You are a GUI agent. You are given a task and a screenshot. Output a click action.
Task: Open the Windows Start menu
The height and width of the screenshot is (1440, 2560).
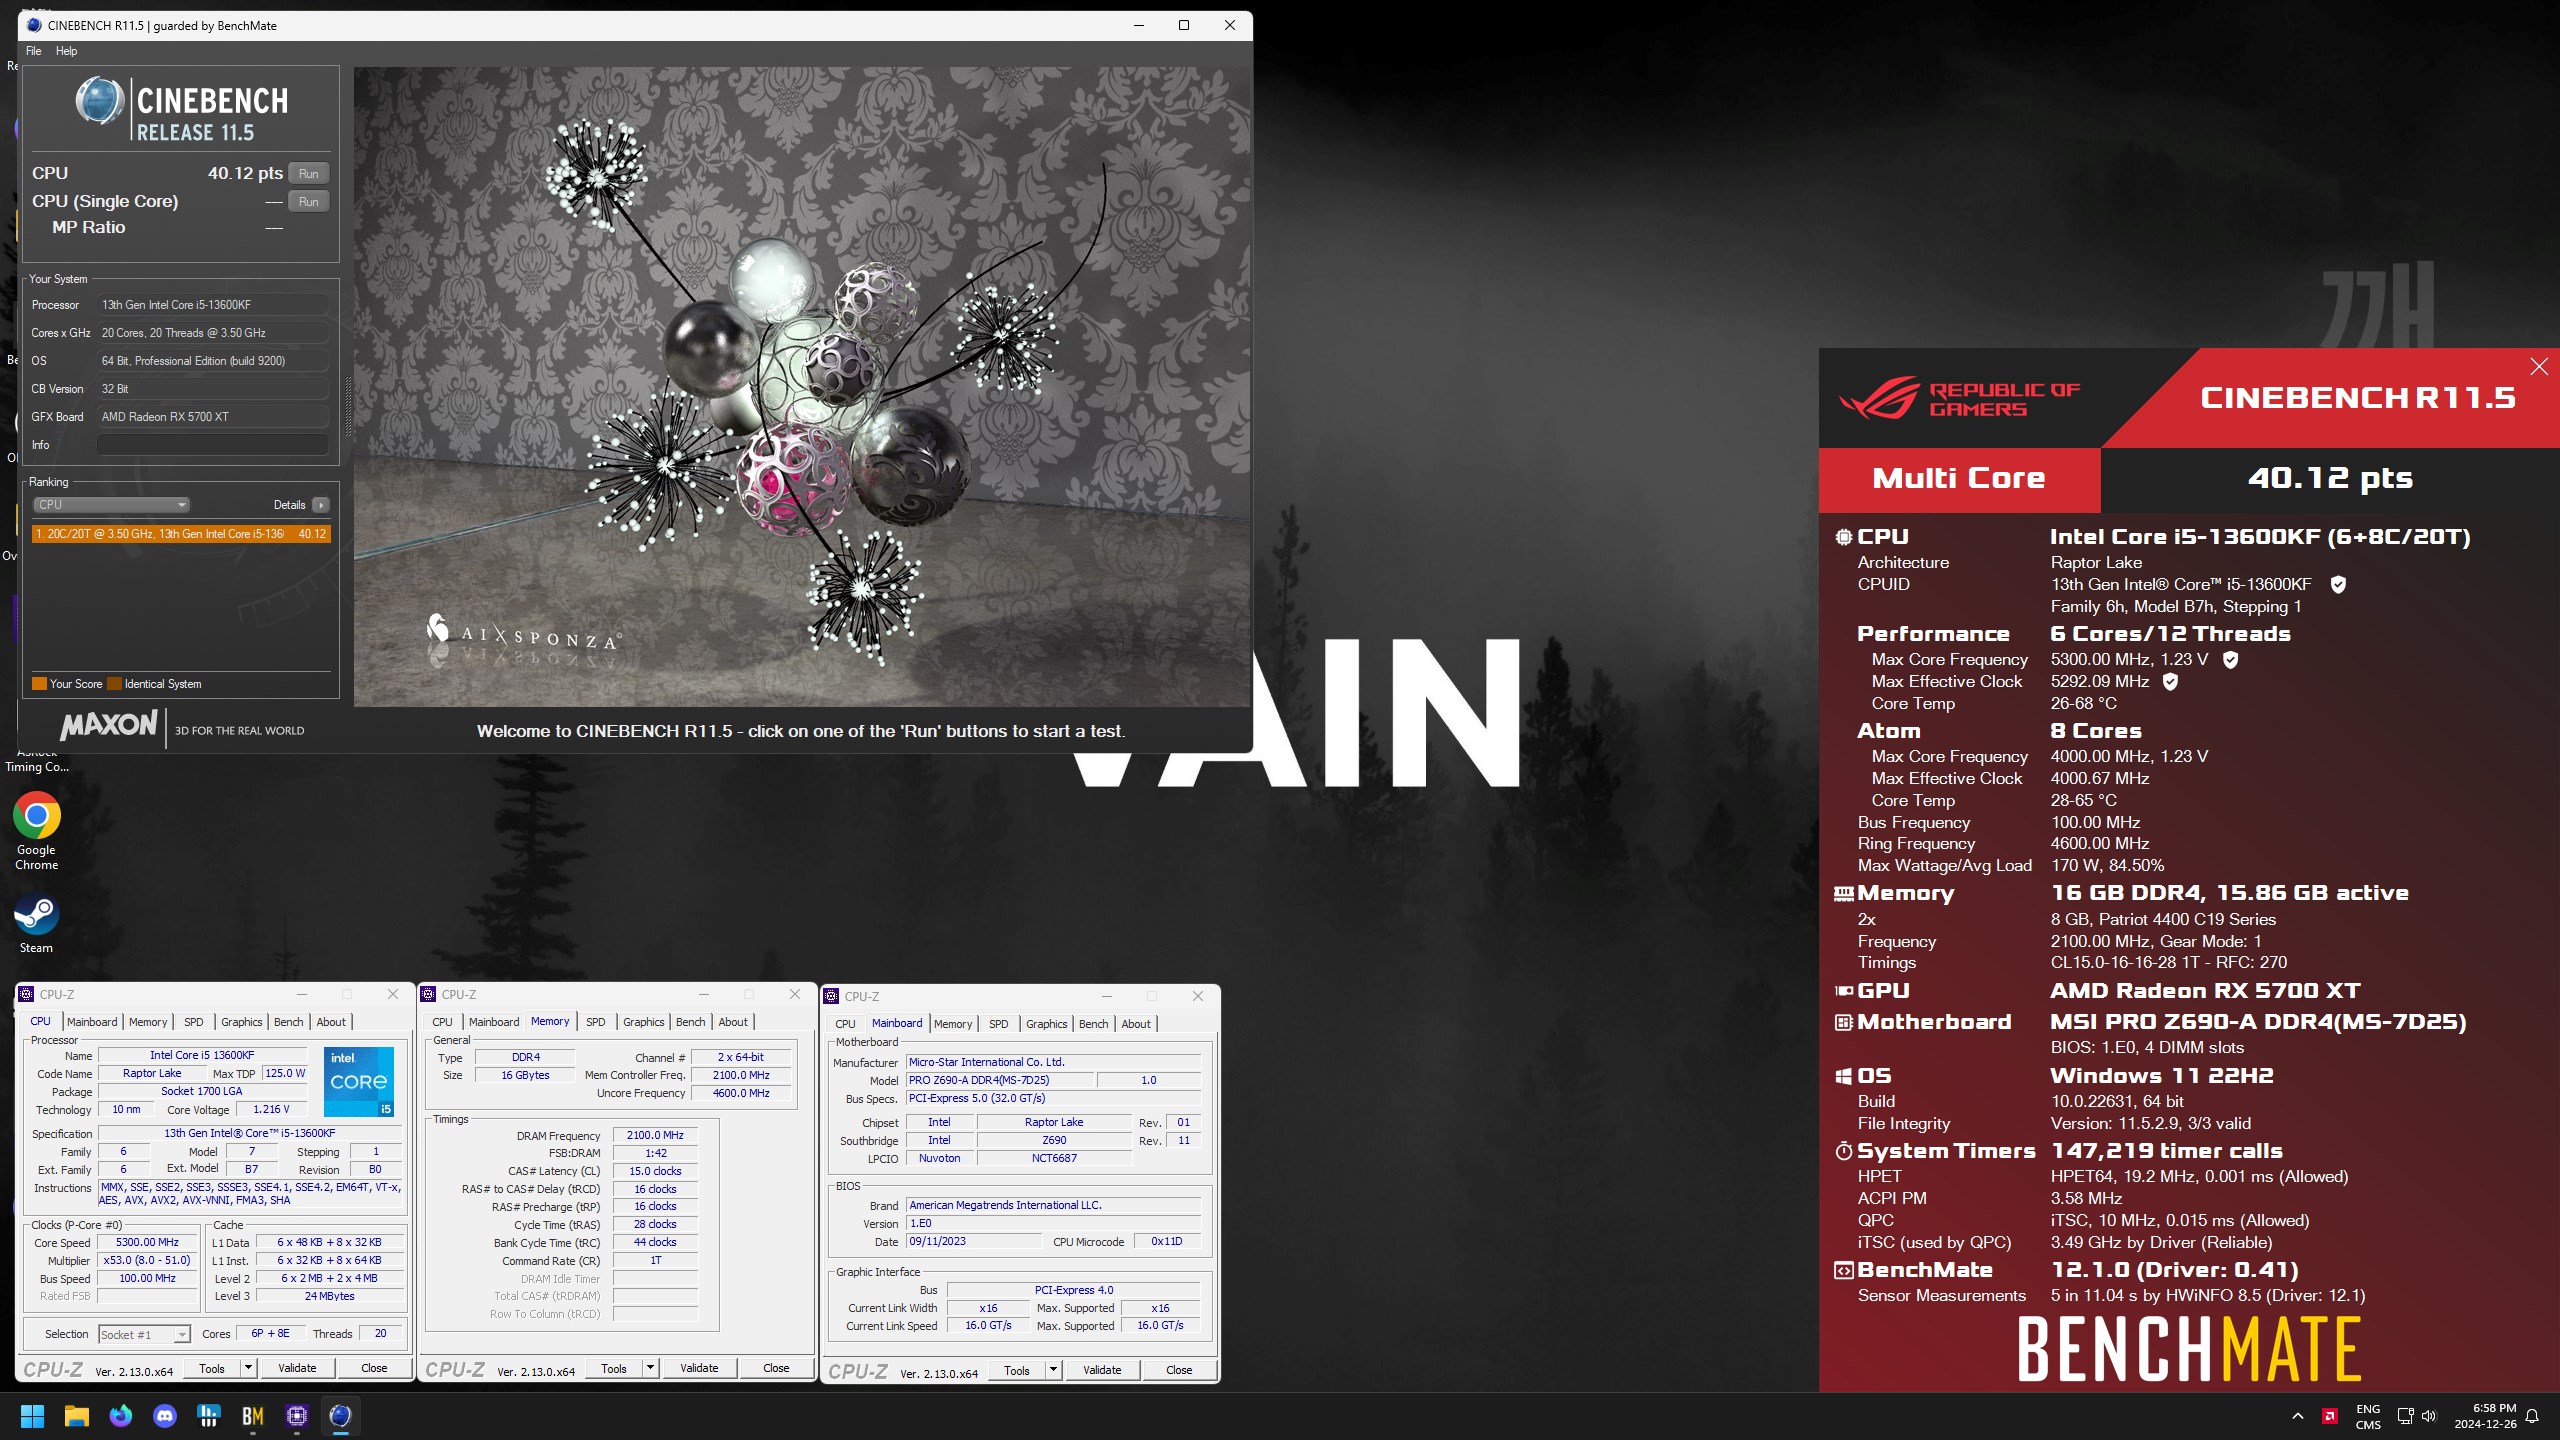point(32,1416)
